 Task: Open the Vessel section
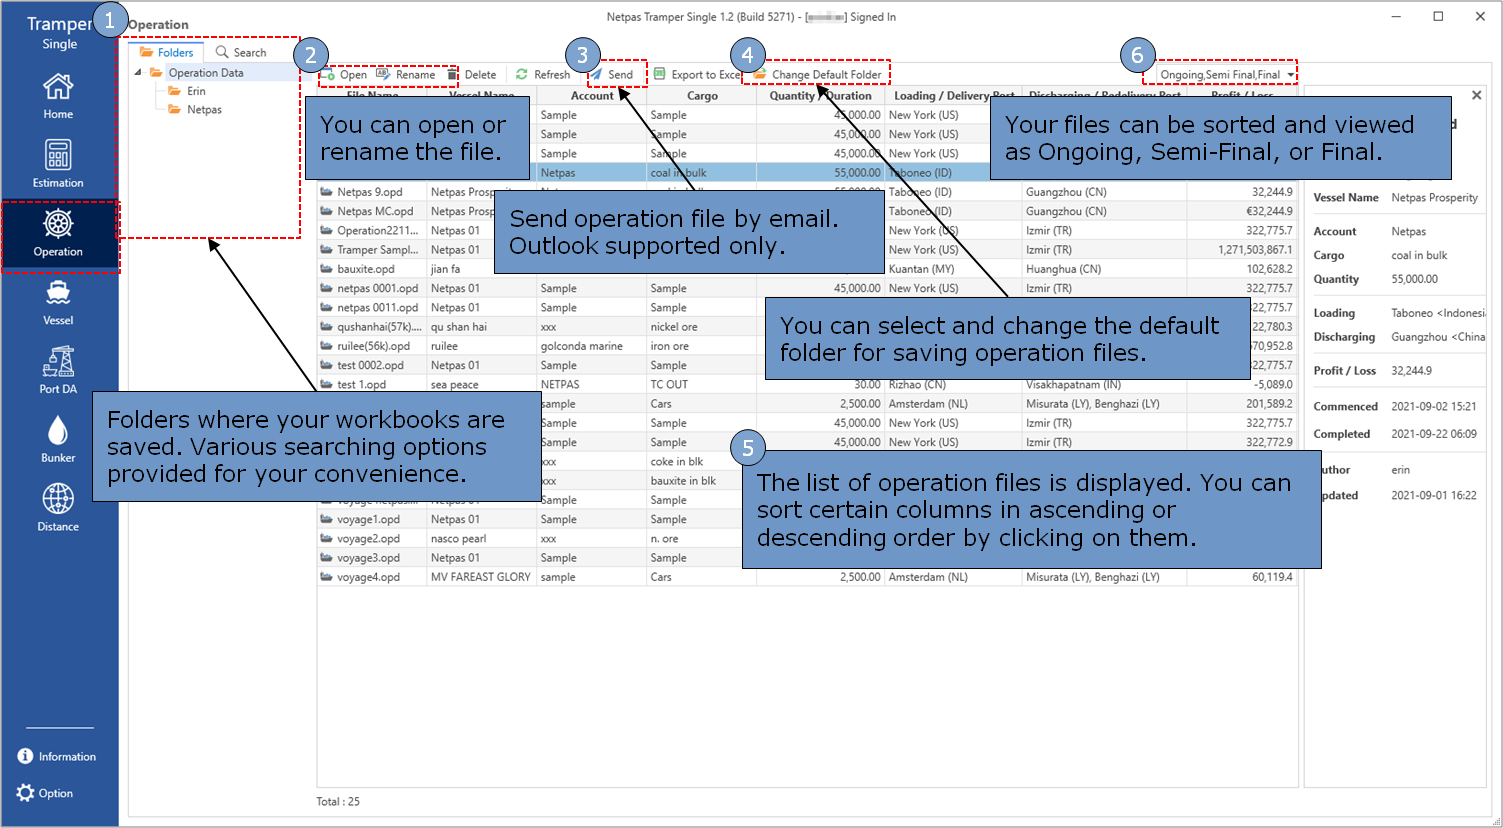(58, 302)
